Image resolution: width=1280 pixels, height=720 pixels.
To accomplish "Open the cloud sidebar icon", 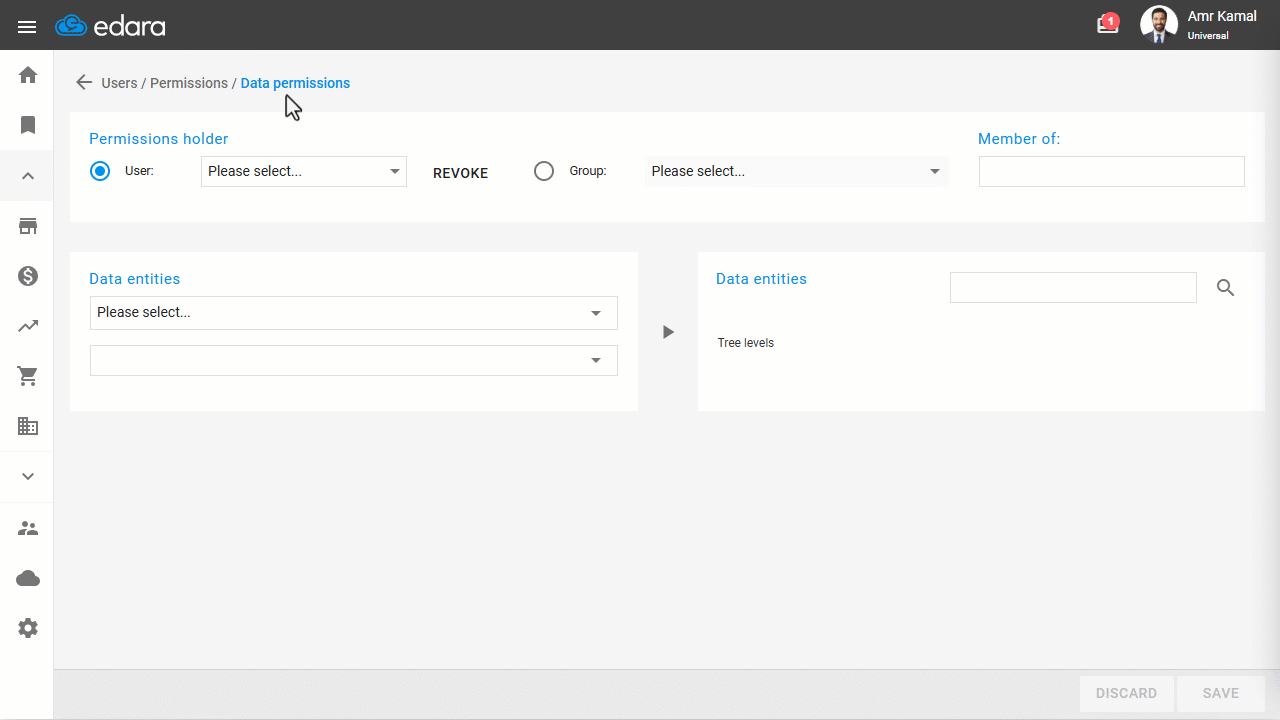I will [28, 578].
